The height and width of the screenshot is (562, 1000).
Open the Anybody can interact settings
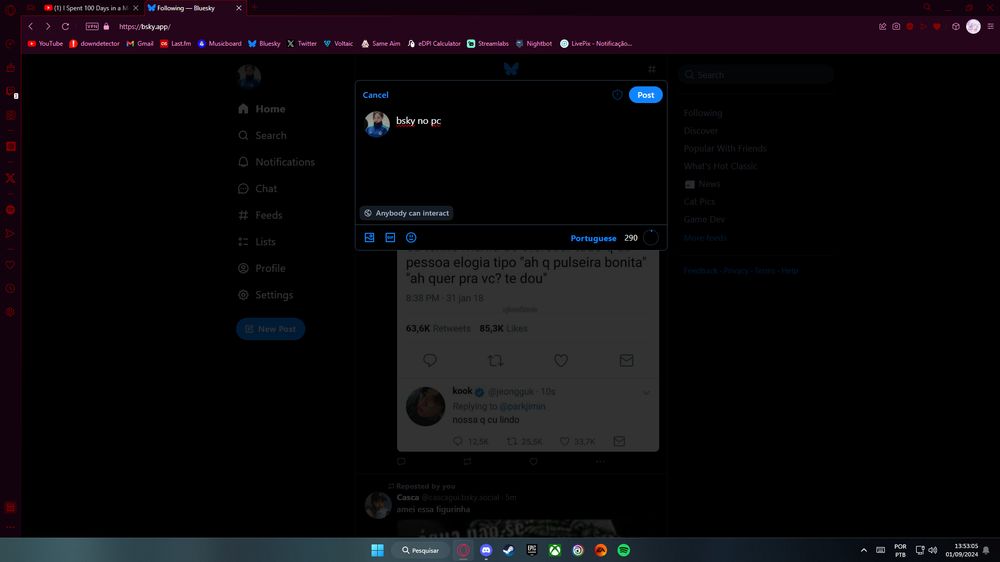tap(407, 213)
